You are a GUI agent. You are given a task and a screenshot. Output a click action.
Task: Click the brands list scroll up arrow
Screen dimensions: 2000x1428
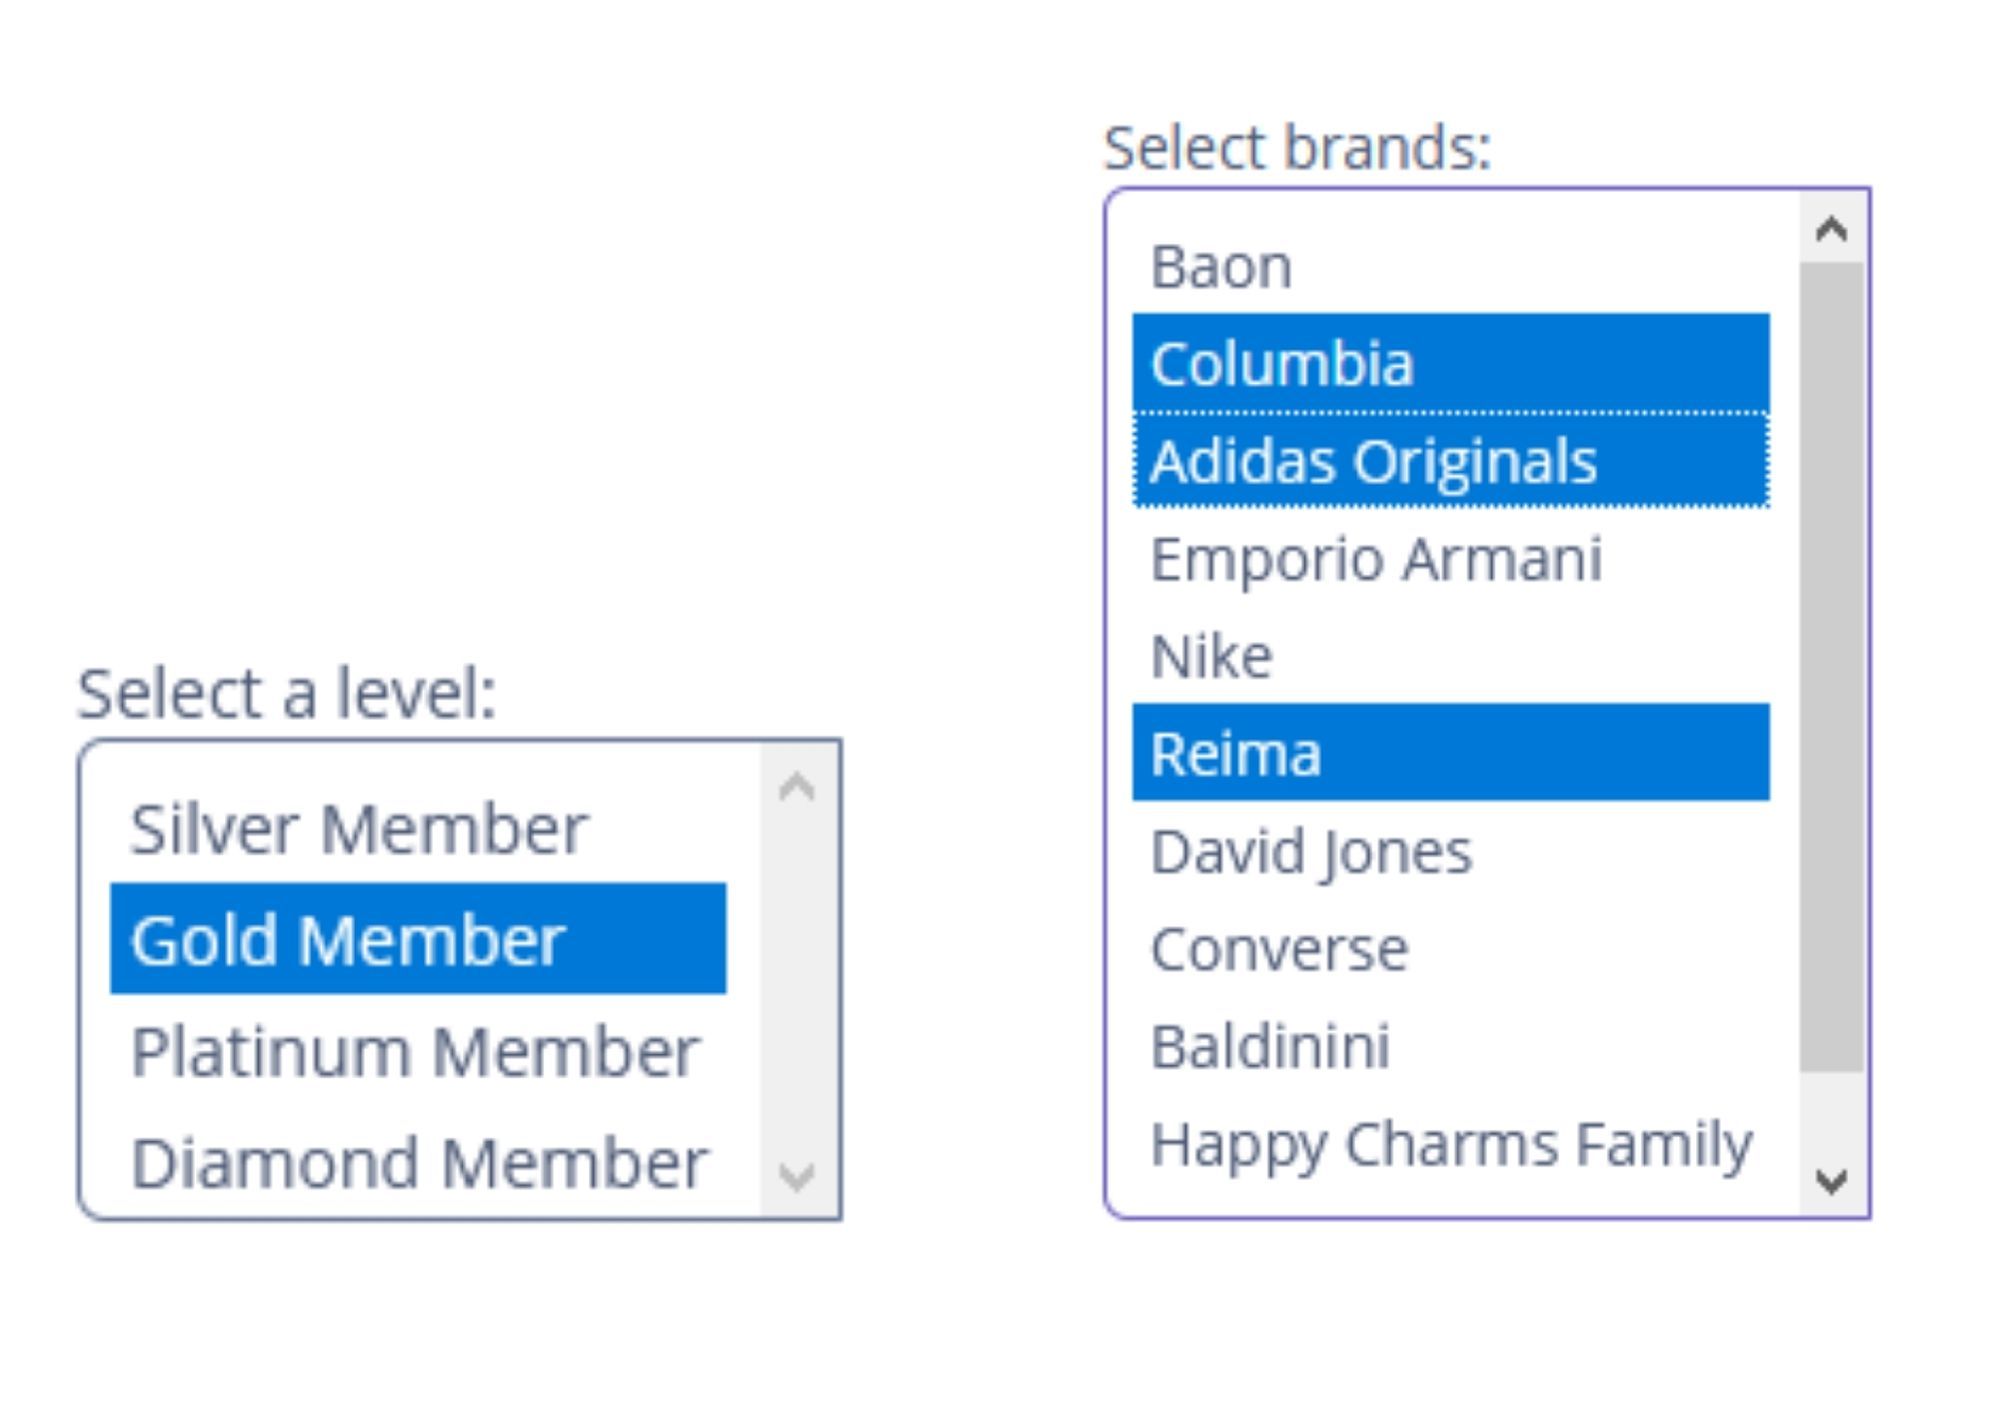click(1832, 230)
